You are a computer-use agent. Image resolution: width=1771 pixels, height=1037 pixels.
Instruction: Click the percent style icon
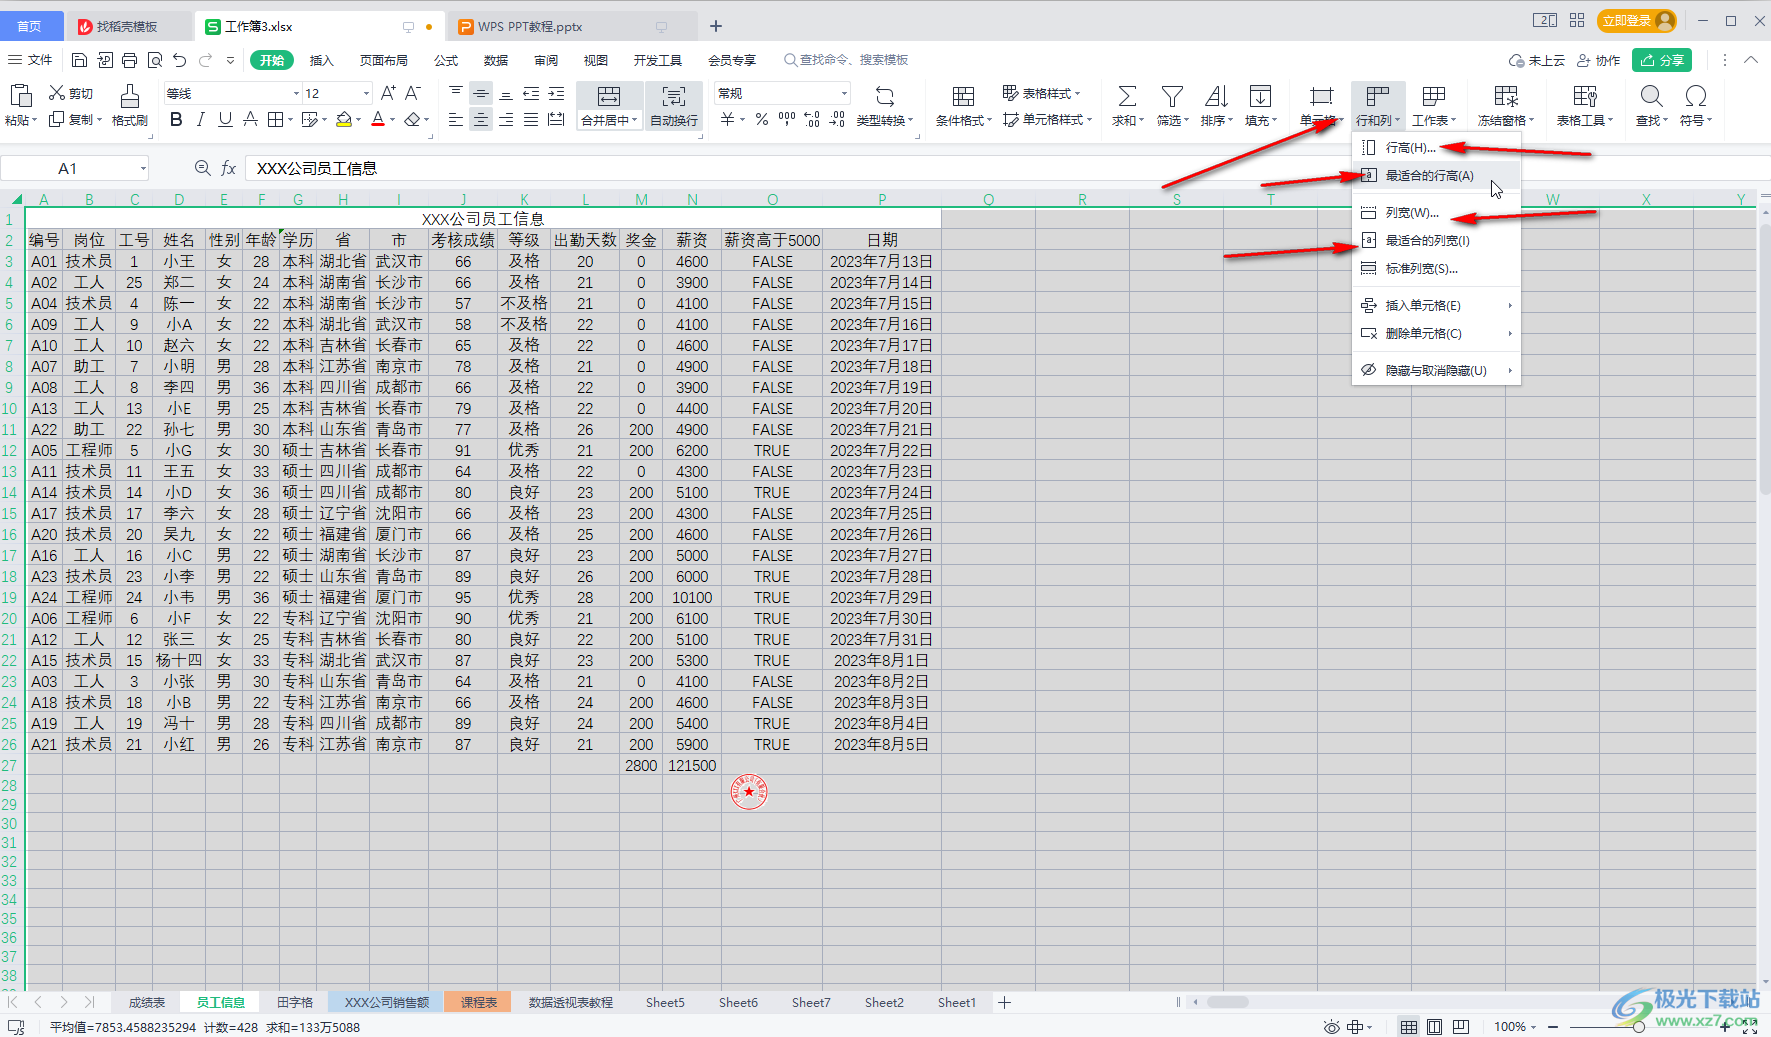(762, 120)
